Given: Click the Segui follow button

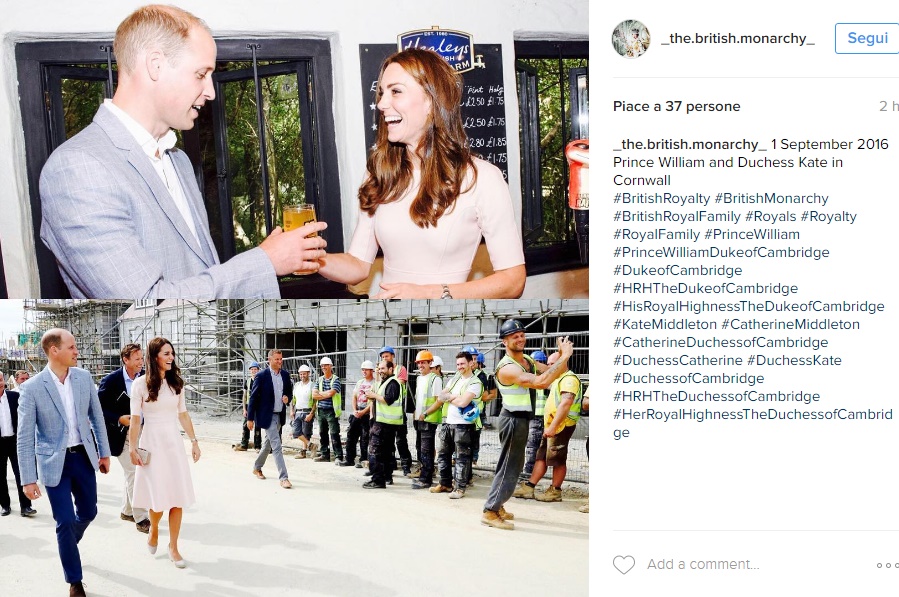Looking at the screenshot, I should click(867, 38).
